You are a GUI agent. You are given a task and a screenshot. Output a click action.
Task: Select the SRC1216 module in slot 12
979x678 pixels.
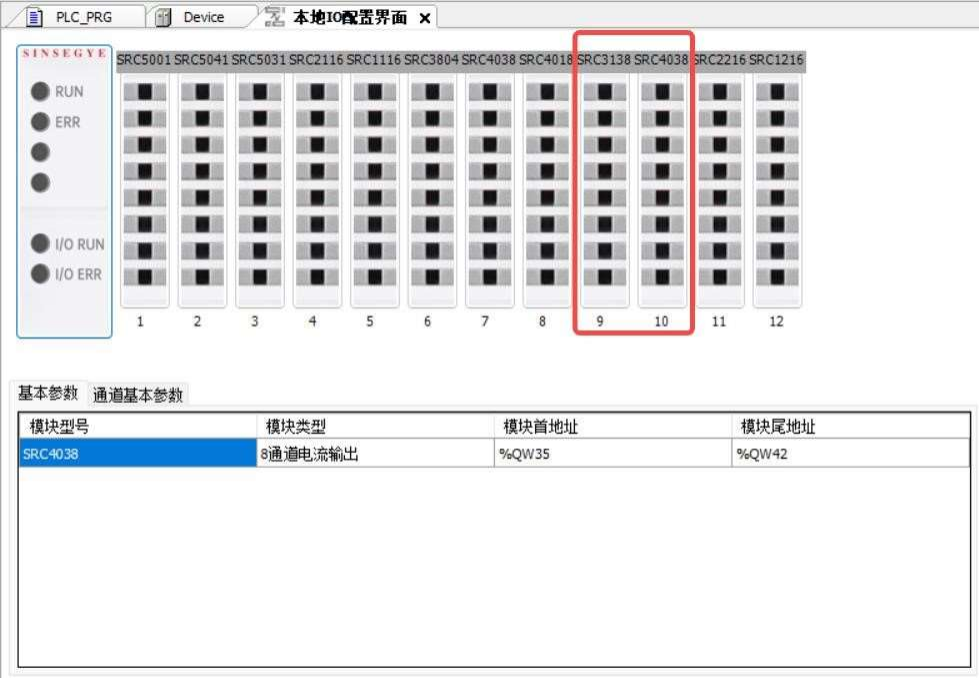777,190
